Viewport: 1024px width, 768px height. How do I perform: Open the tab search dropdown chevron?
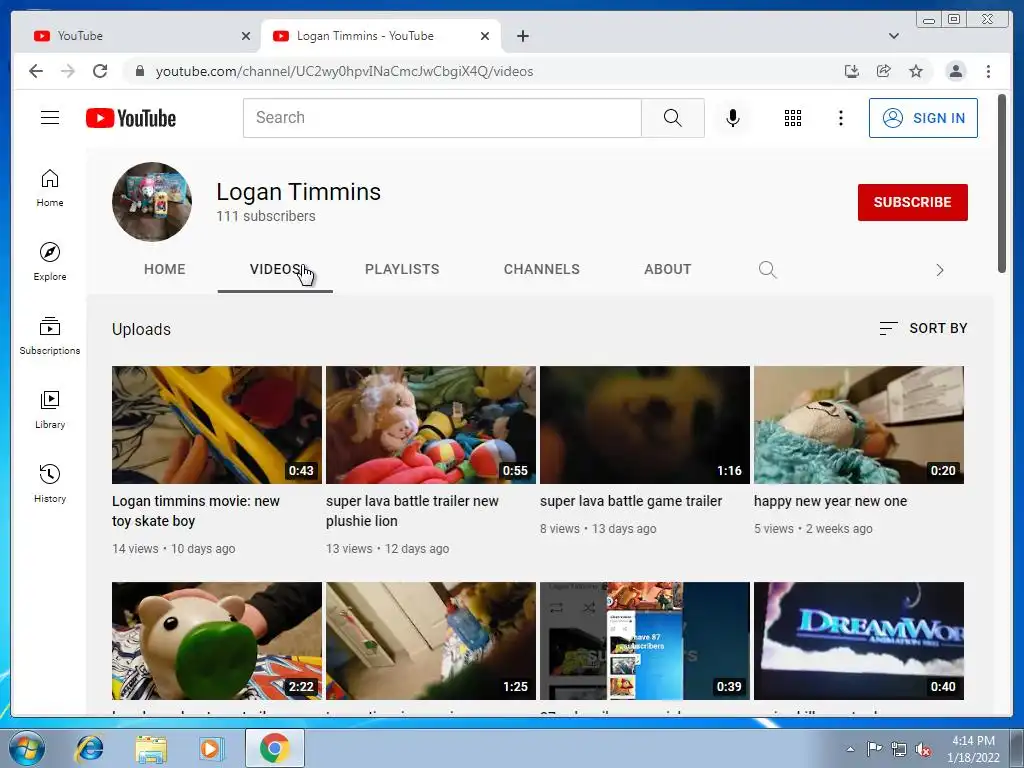point(894,36)
